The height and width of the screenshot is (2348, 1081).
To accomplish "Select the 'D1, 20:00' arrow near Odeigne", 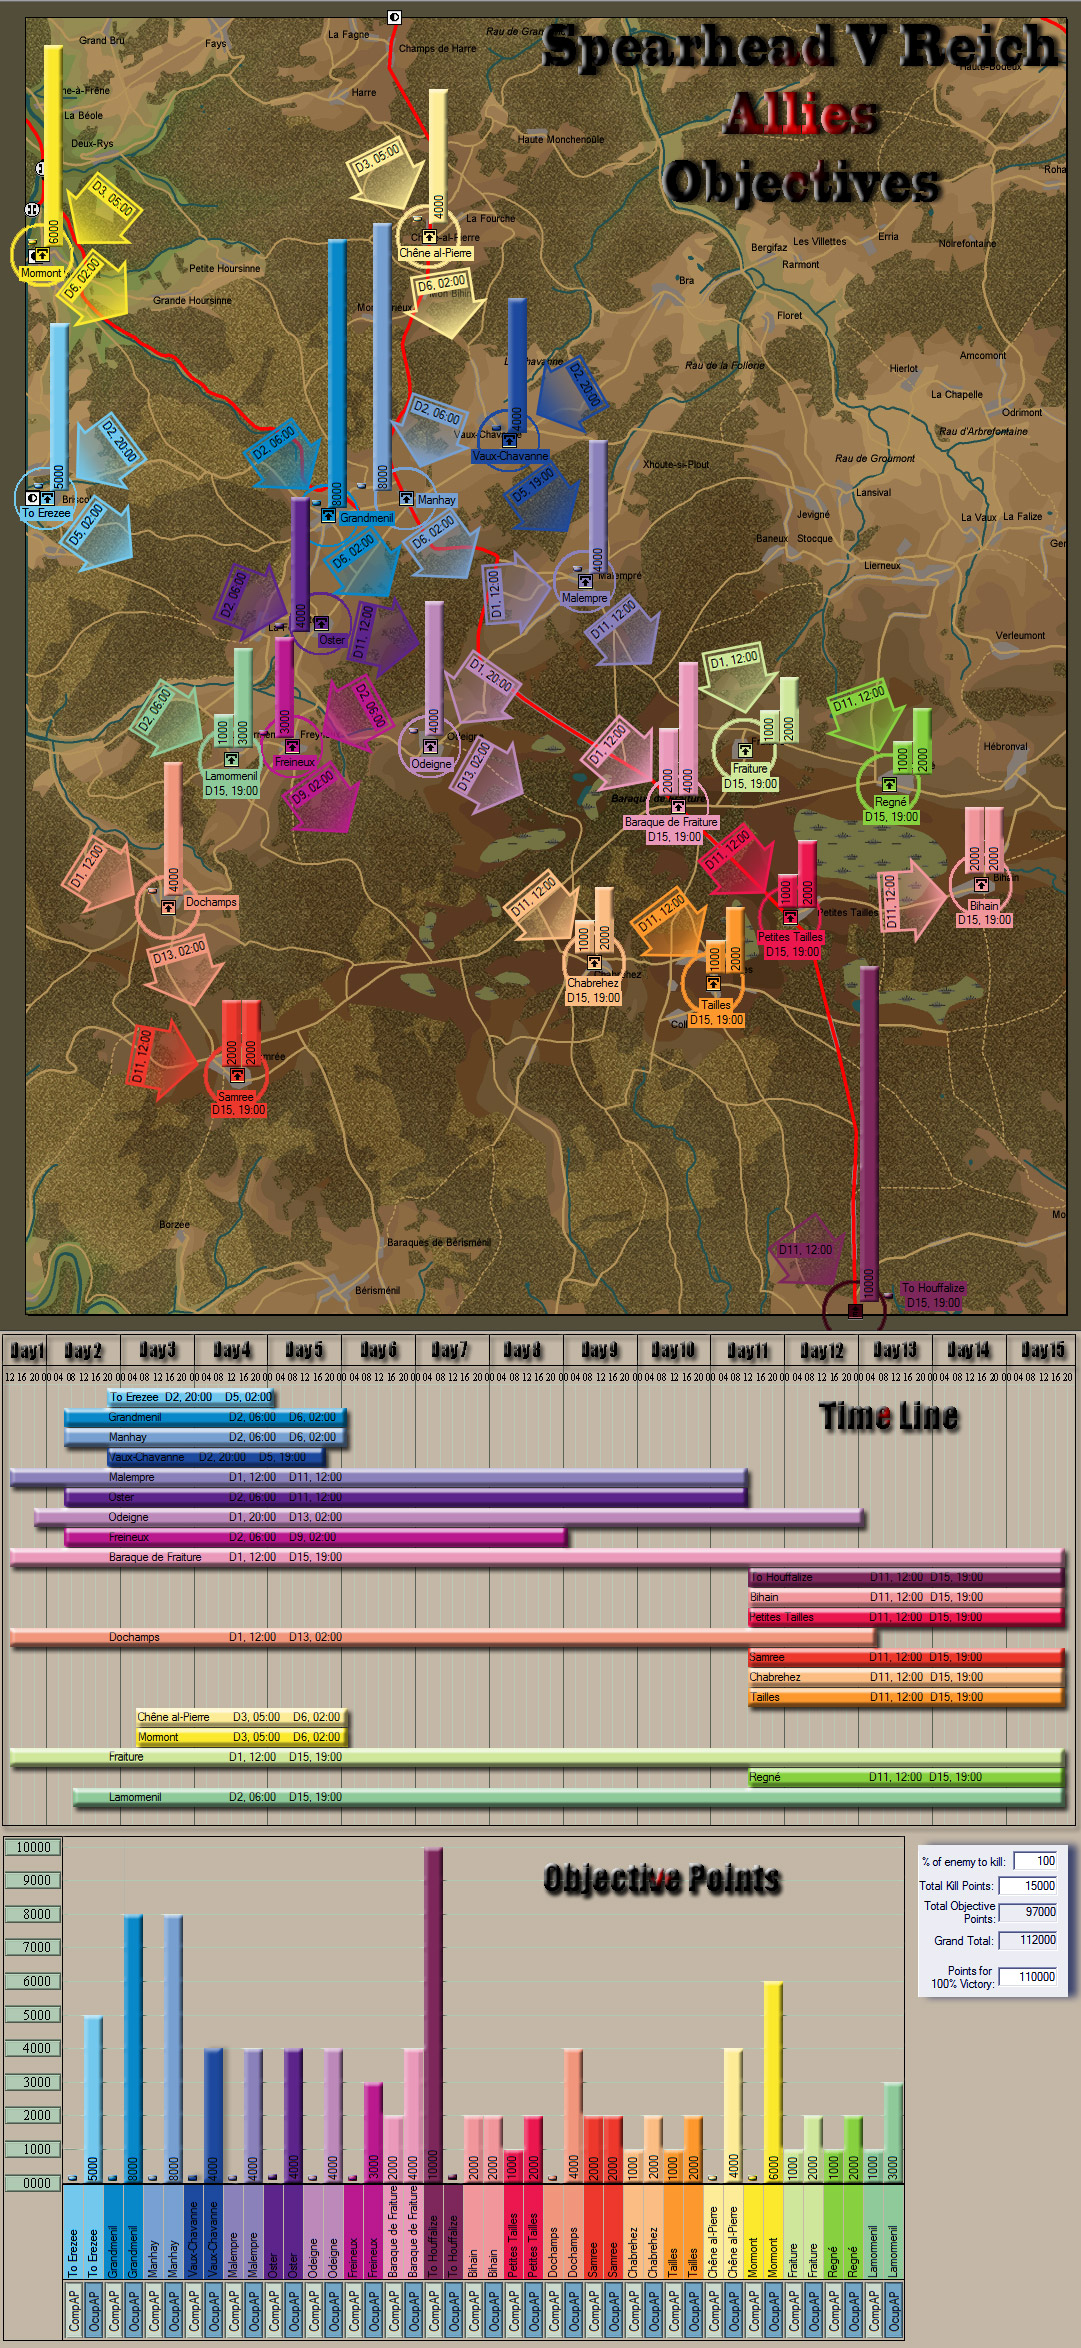I will click(482, 685).
